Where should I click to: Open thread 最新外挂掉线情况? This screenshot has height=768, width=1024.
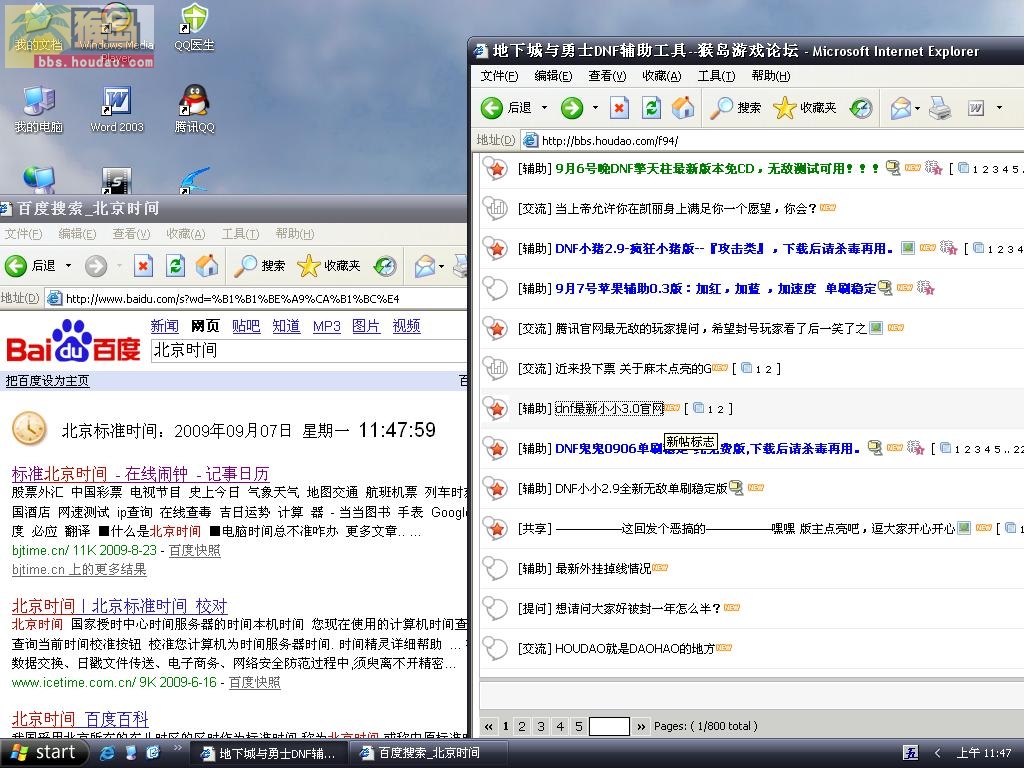click(x=603, y=568)
